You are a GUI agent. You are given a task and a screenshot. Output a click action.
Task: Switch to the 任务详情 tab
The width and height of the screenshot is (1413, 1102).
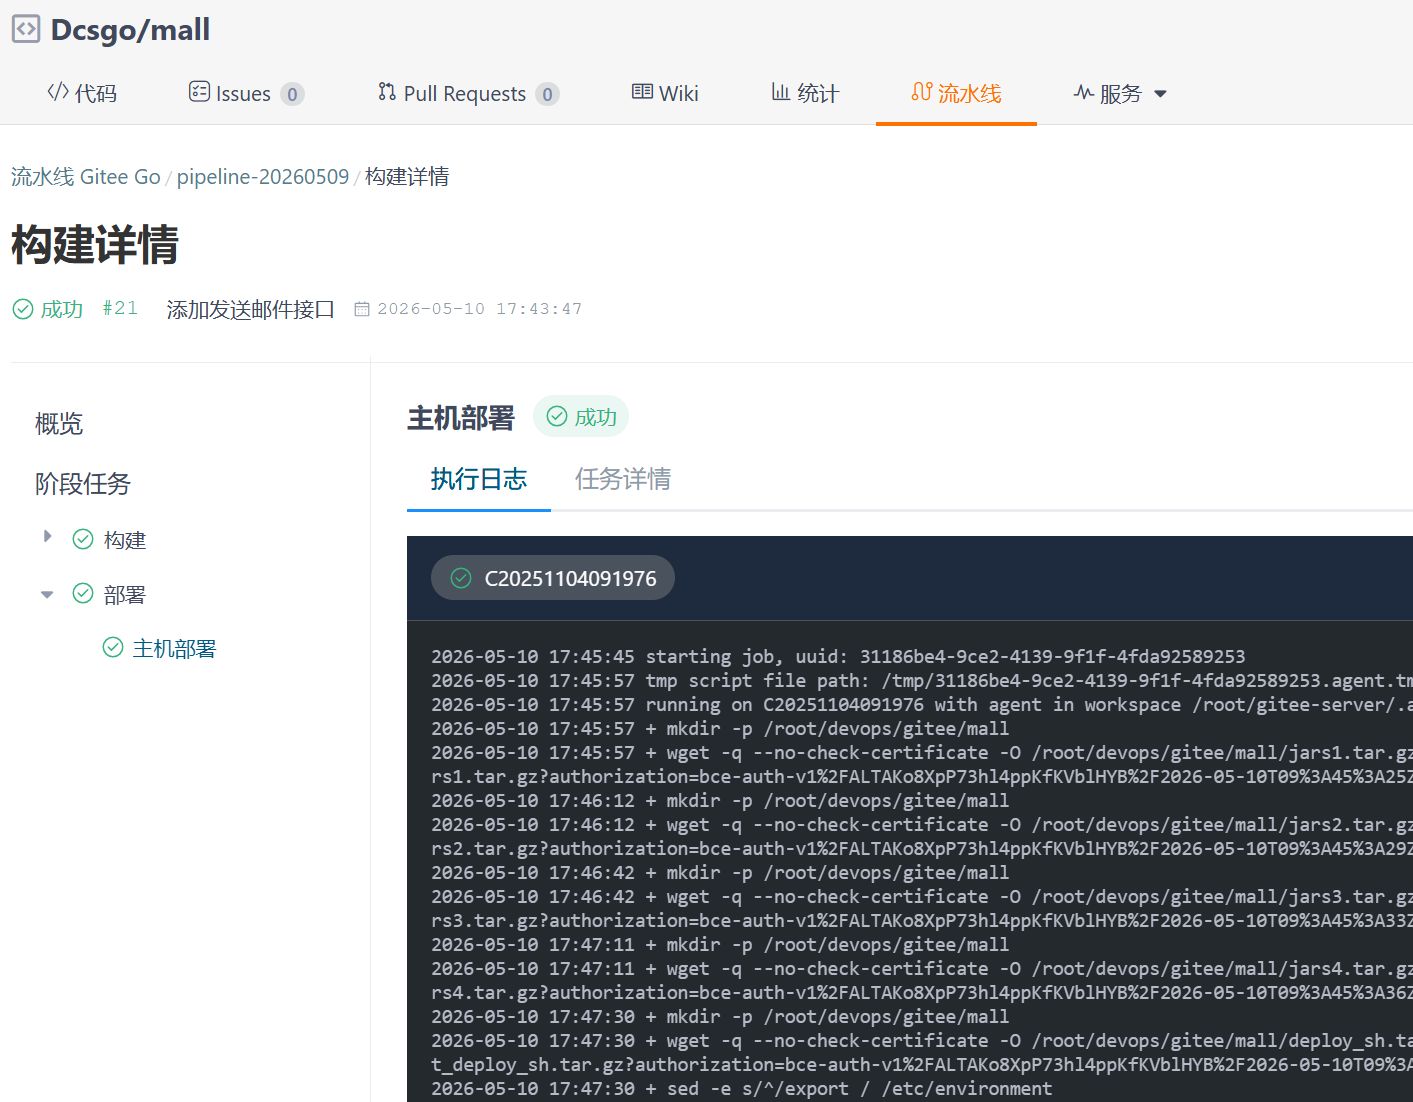pyautogui.click(x=623, y=479)
